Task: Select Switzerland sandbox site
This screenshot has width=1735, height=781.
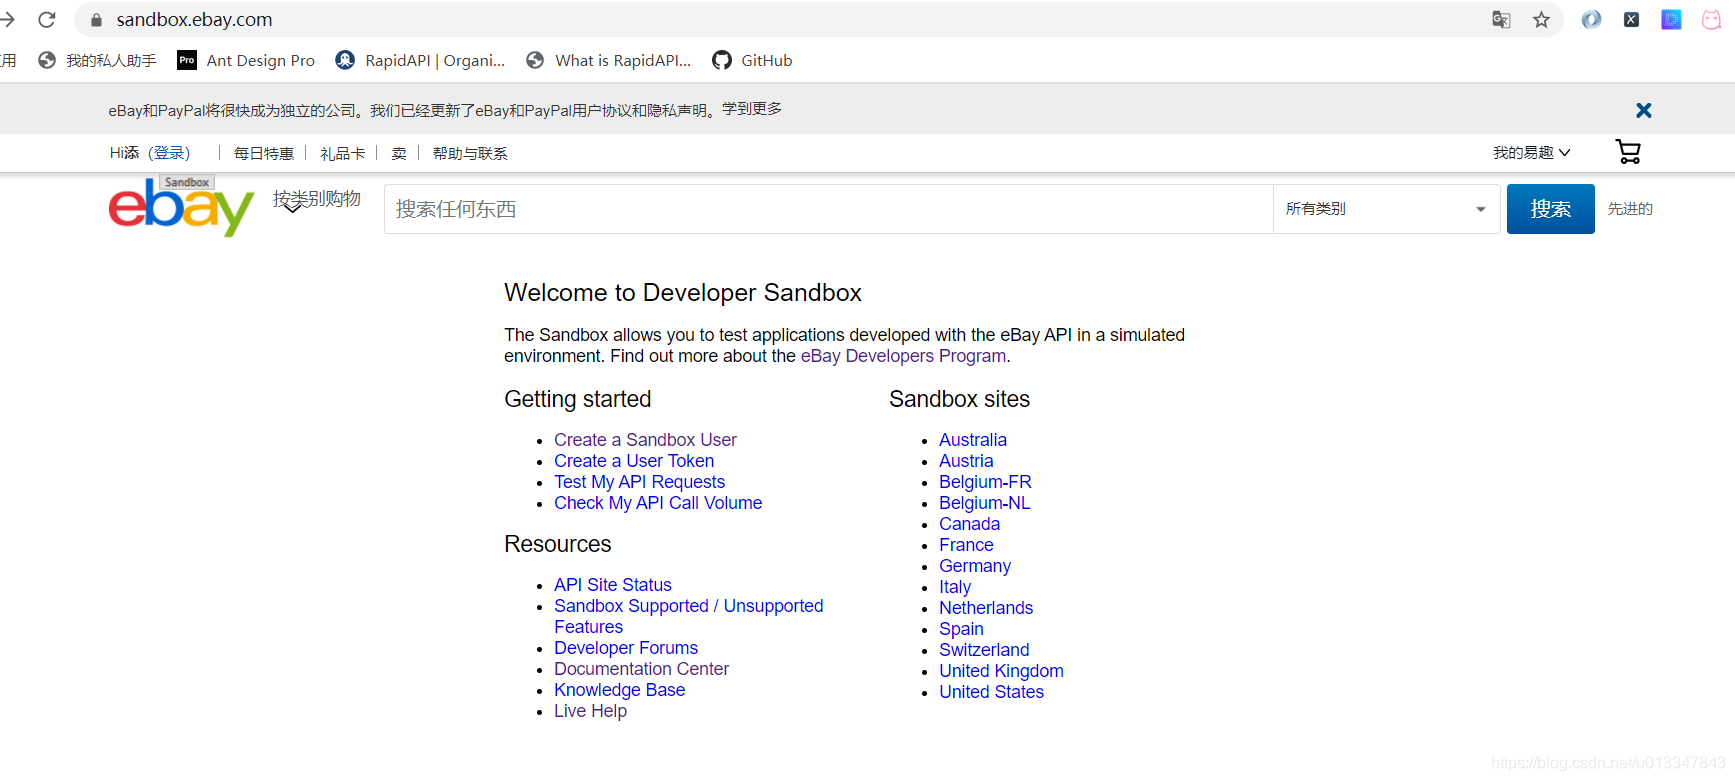Action: coord(984,650)
